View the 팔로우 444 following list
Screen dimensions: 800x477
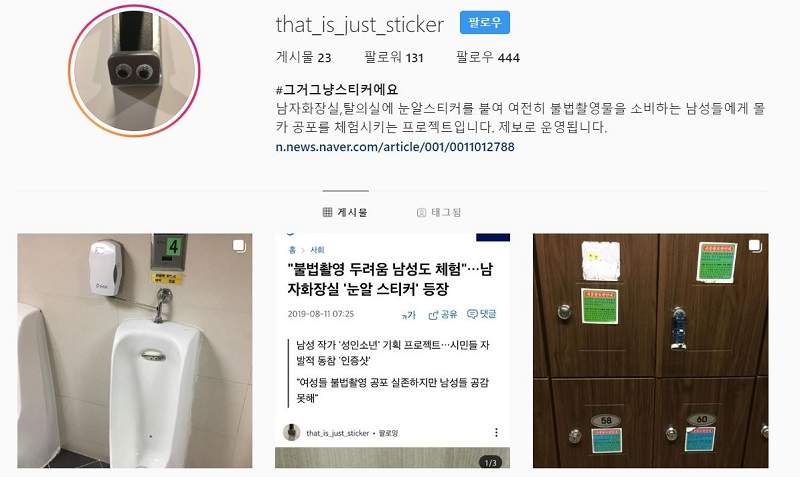[x=488, y=57]
